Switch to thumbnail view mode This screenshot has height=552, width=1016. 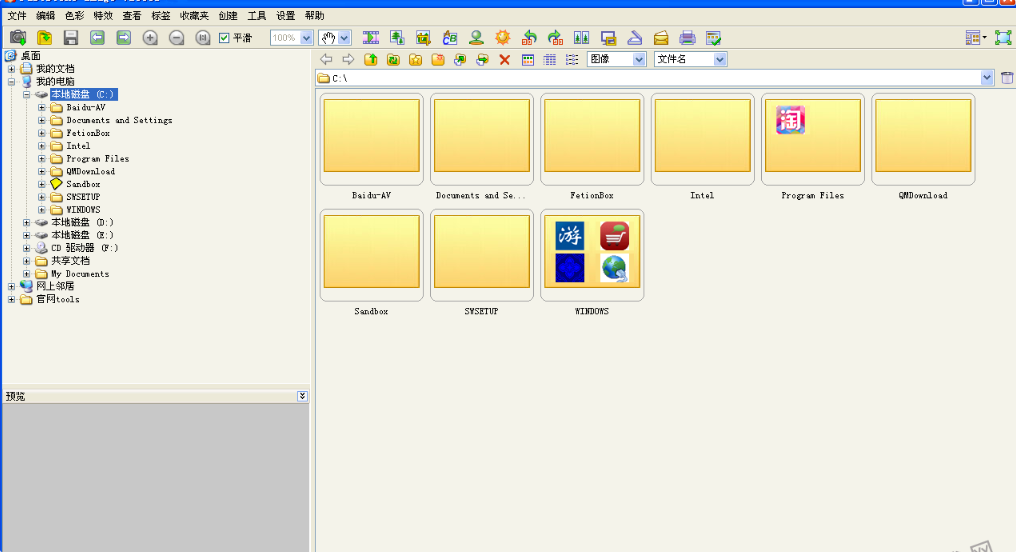528,60
